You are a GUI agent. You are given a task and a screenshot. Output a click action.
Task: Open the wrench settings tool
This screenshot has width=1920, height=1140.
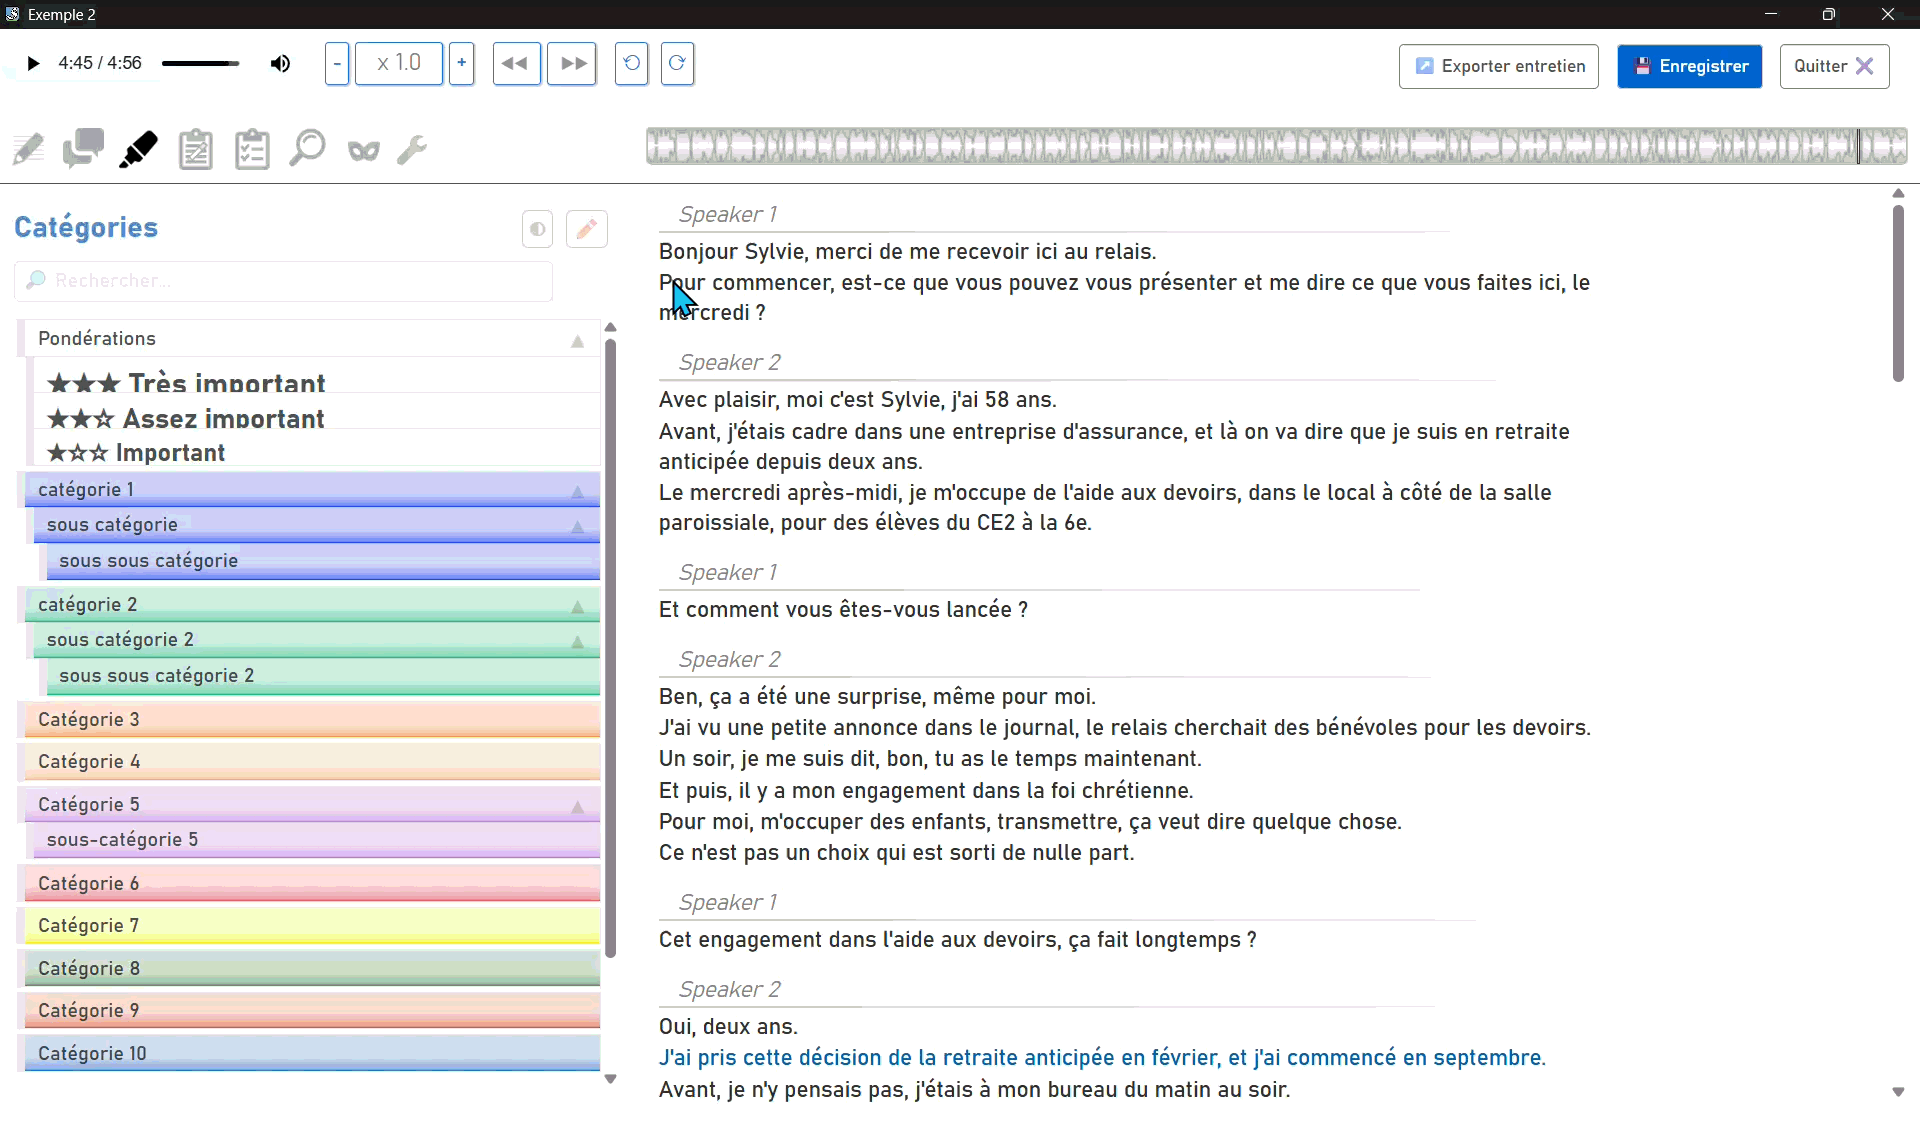click(x=412, y=149)
